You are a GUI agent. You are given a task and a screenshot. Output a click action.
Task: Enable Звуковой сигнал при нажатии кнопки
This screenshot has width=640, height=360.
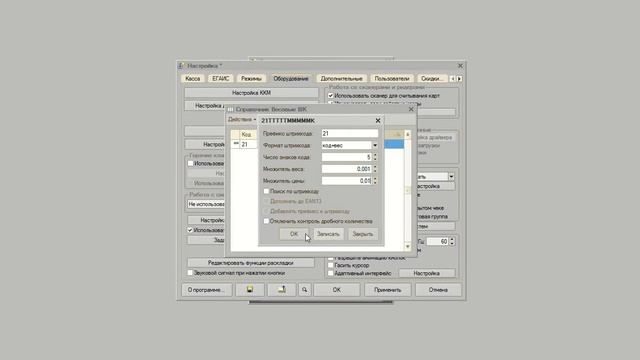190,273
